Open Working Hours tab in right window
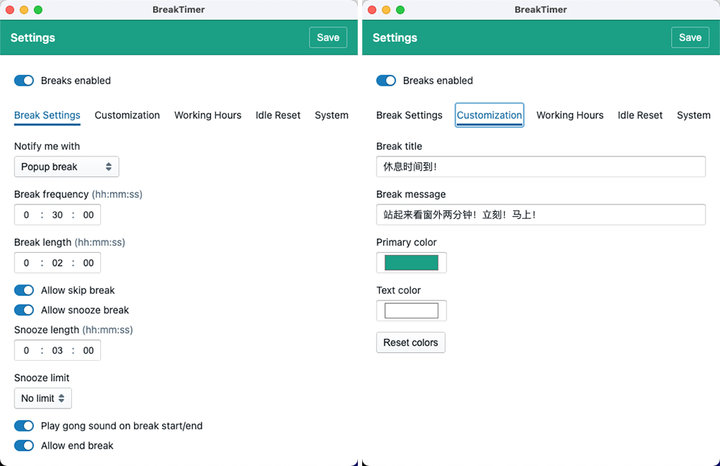Image resolution: width=720 pixels, height=466 pixels. click(570, 115)
